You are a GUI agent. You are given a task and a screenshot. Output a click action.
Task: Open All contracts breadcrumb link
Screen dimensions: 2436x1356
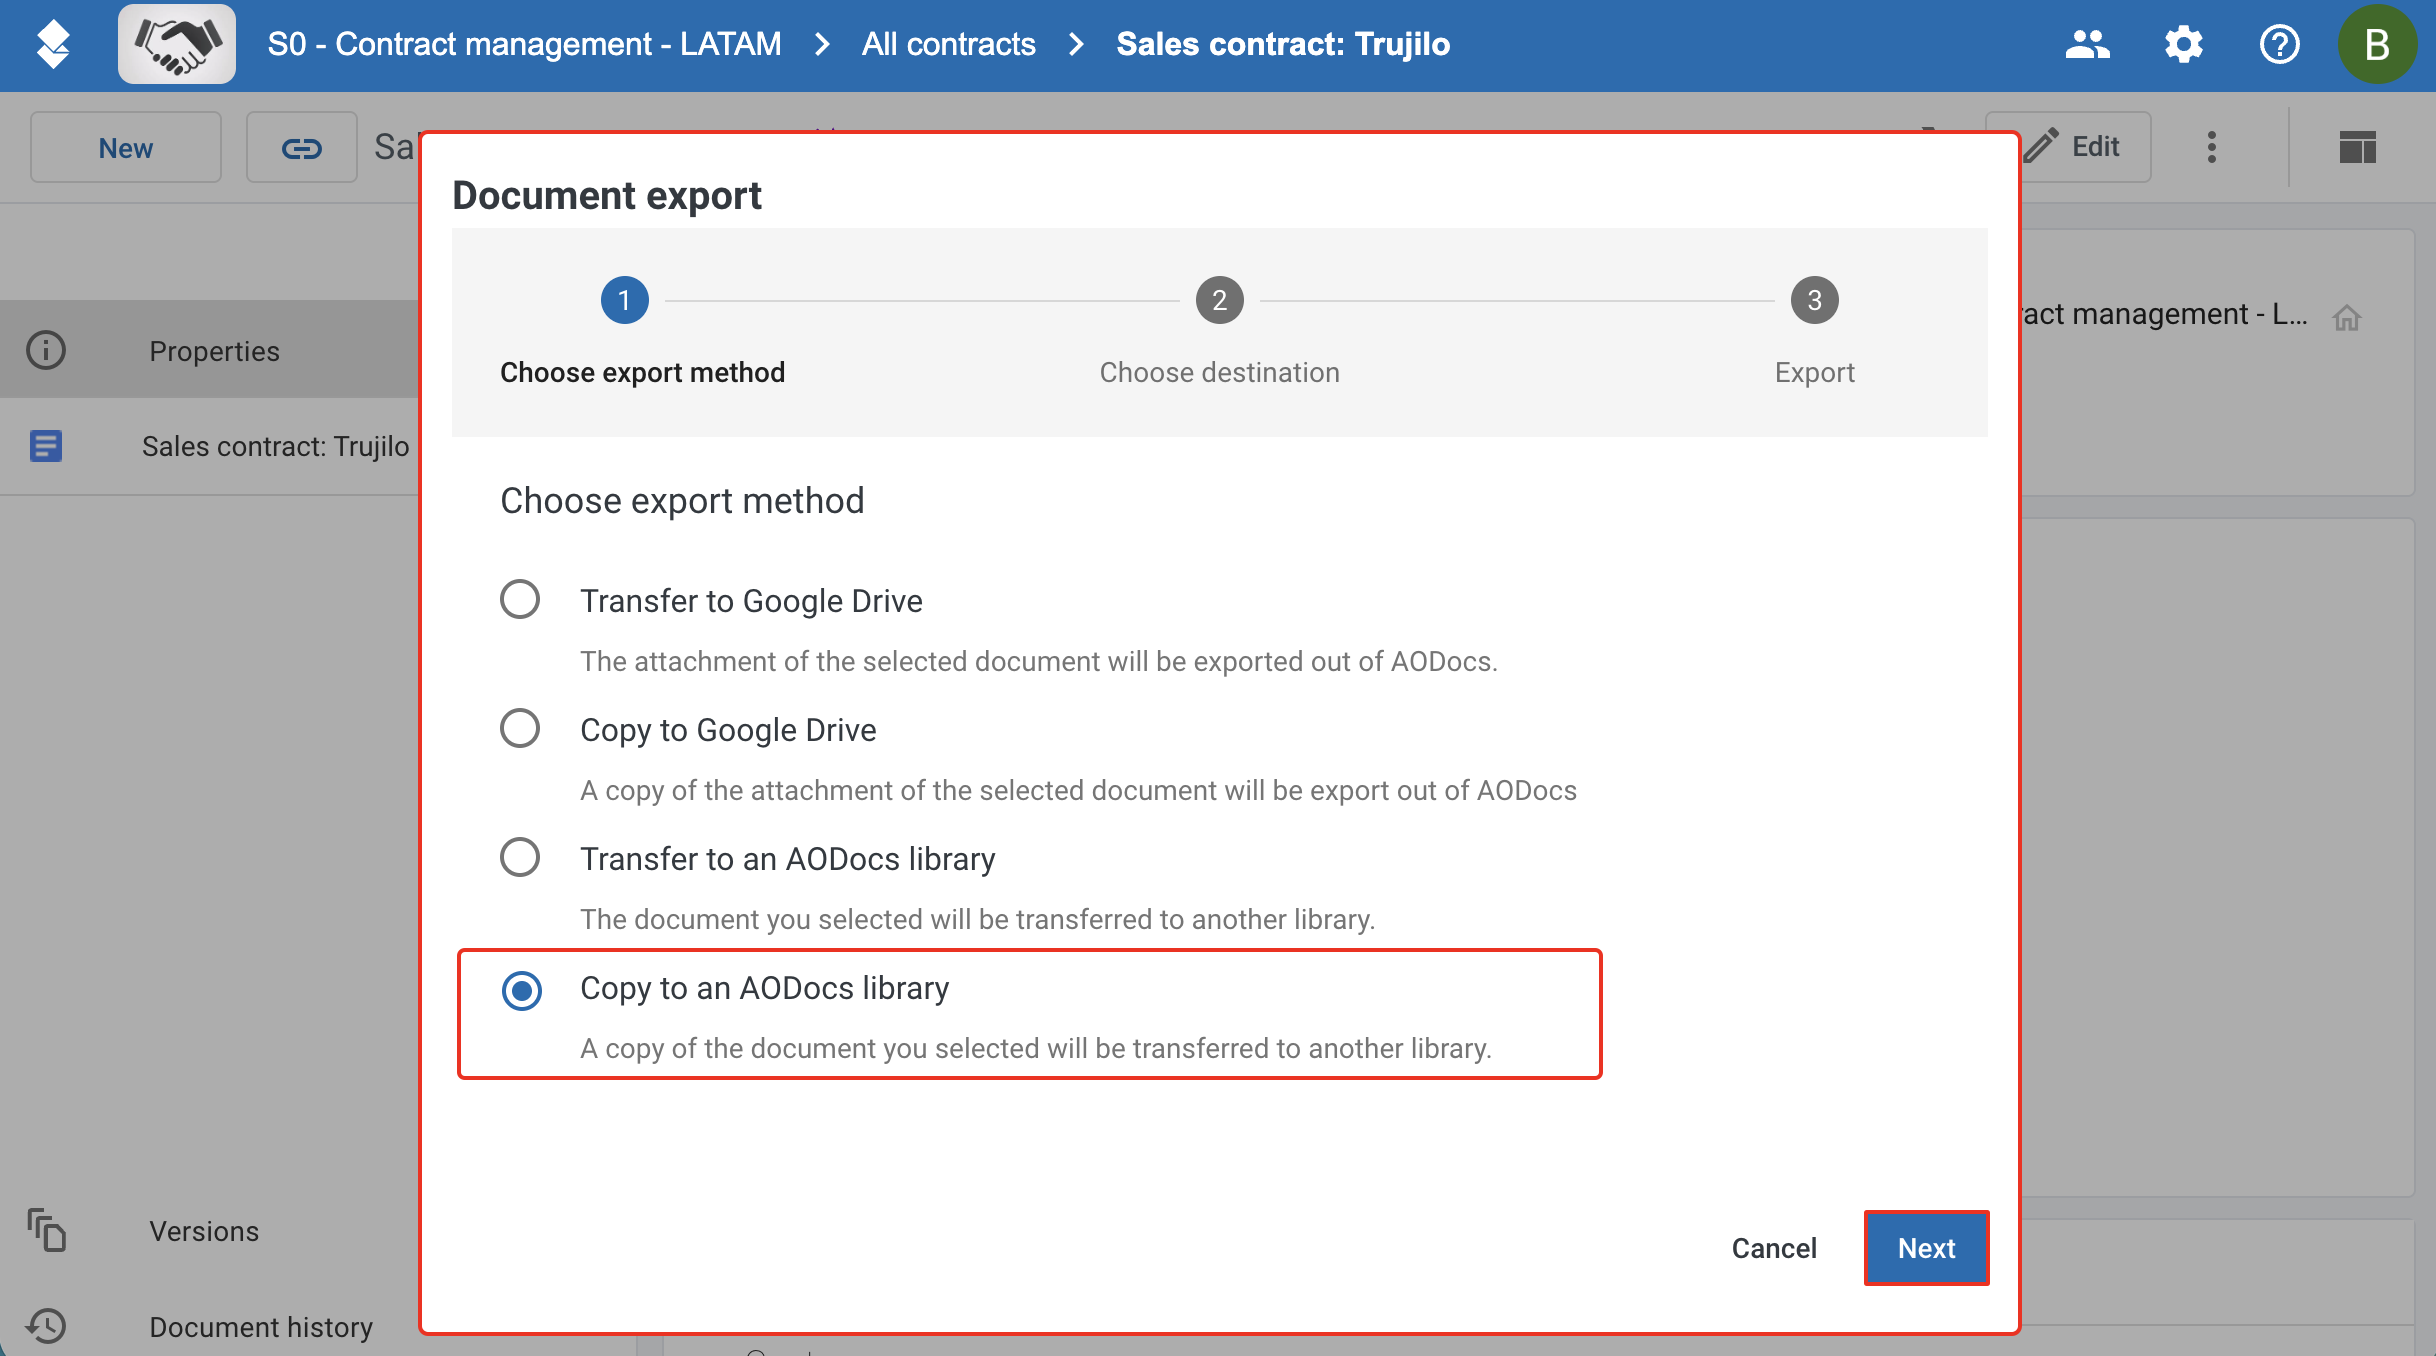[x=949, y=45]
